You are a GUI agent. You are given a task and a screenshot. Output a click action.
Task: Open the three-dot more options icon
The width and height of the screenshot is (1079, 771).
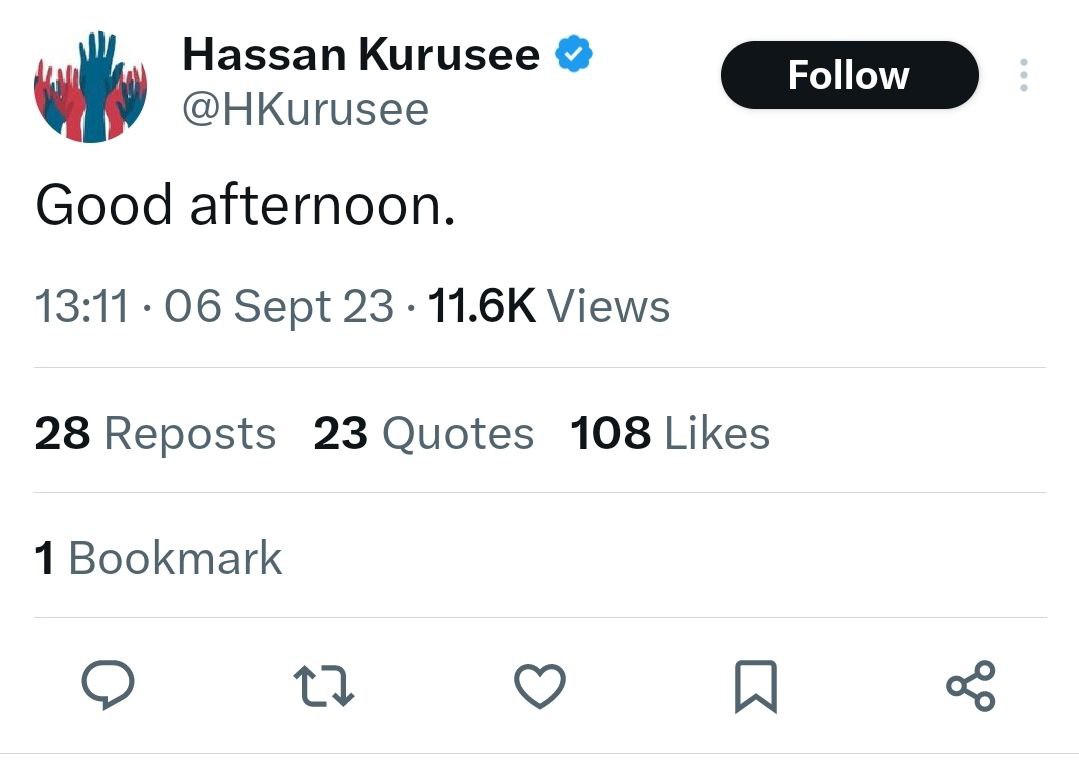click(1024, 74)
